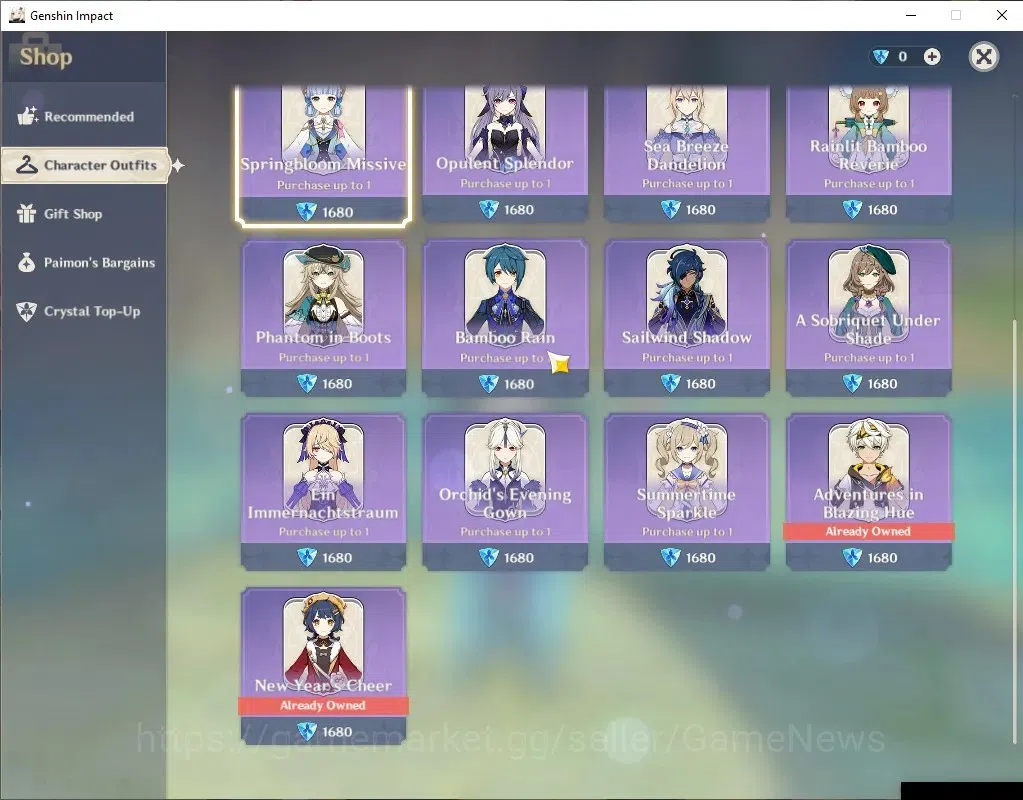Click crystal icon on Bamboo Rain price
Image resolution: width=1023 pixels, height=800 pixels.
point(489,384)
